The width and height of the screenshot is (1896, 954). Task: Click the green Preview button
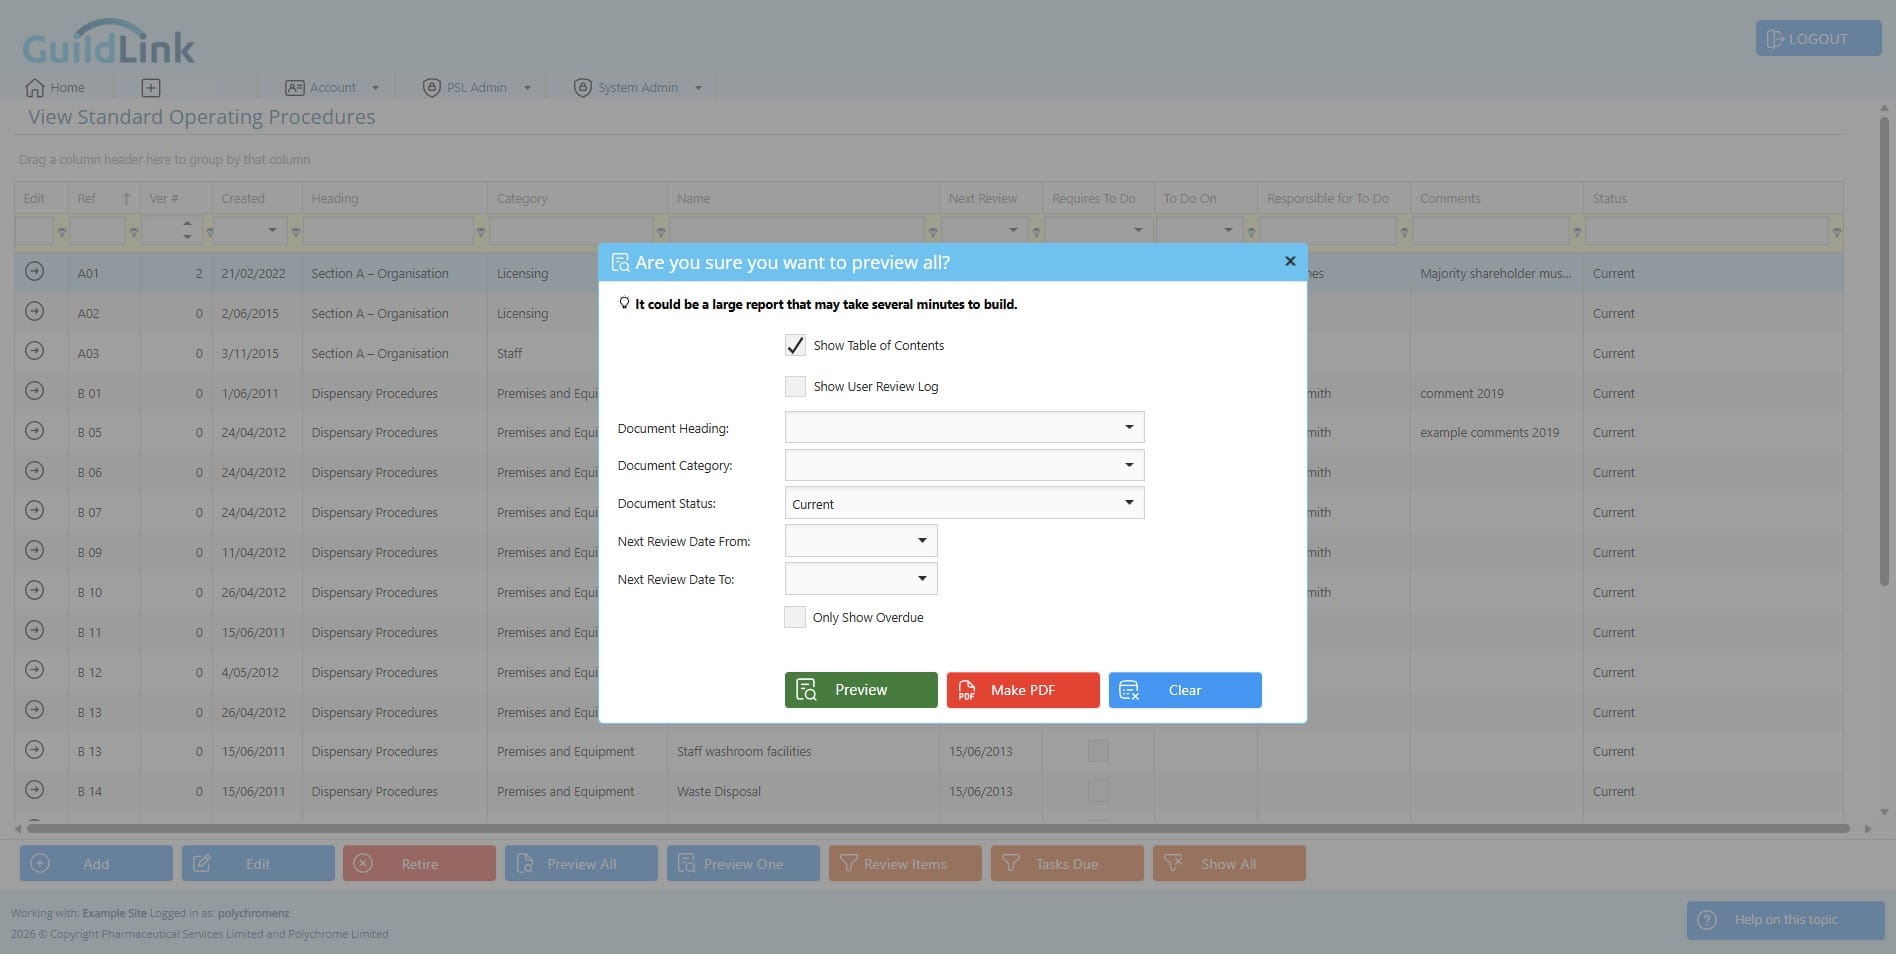[861, 690]
